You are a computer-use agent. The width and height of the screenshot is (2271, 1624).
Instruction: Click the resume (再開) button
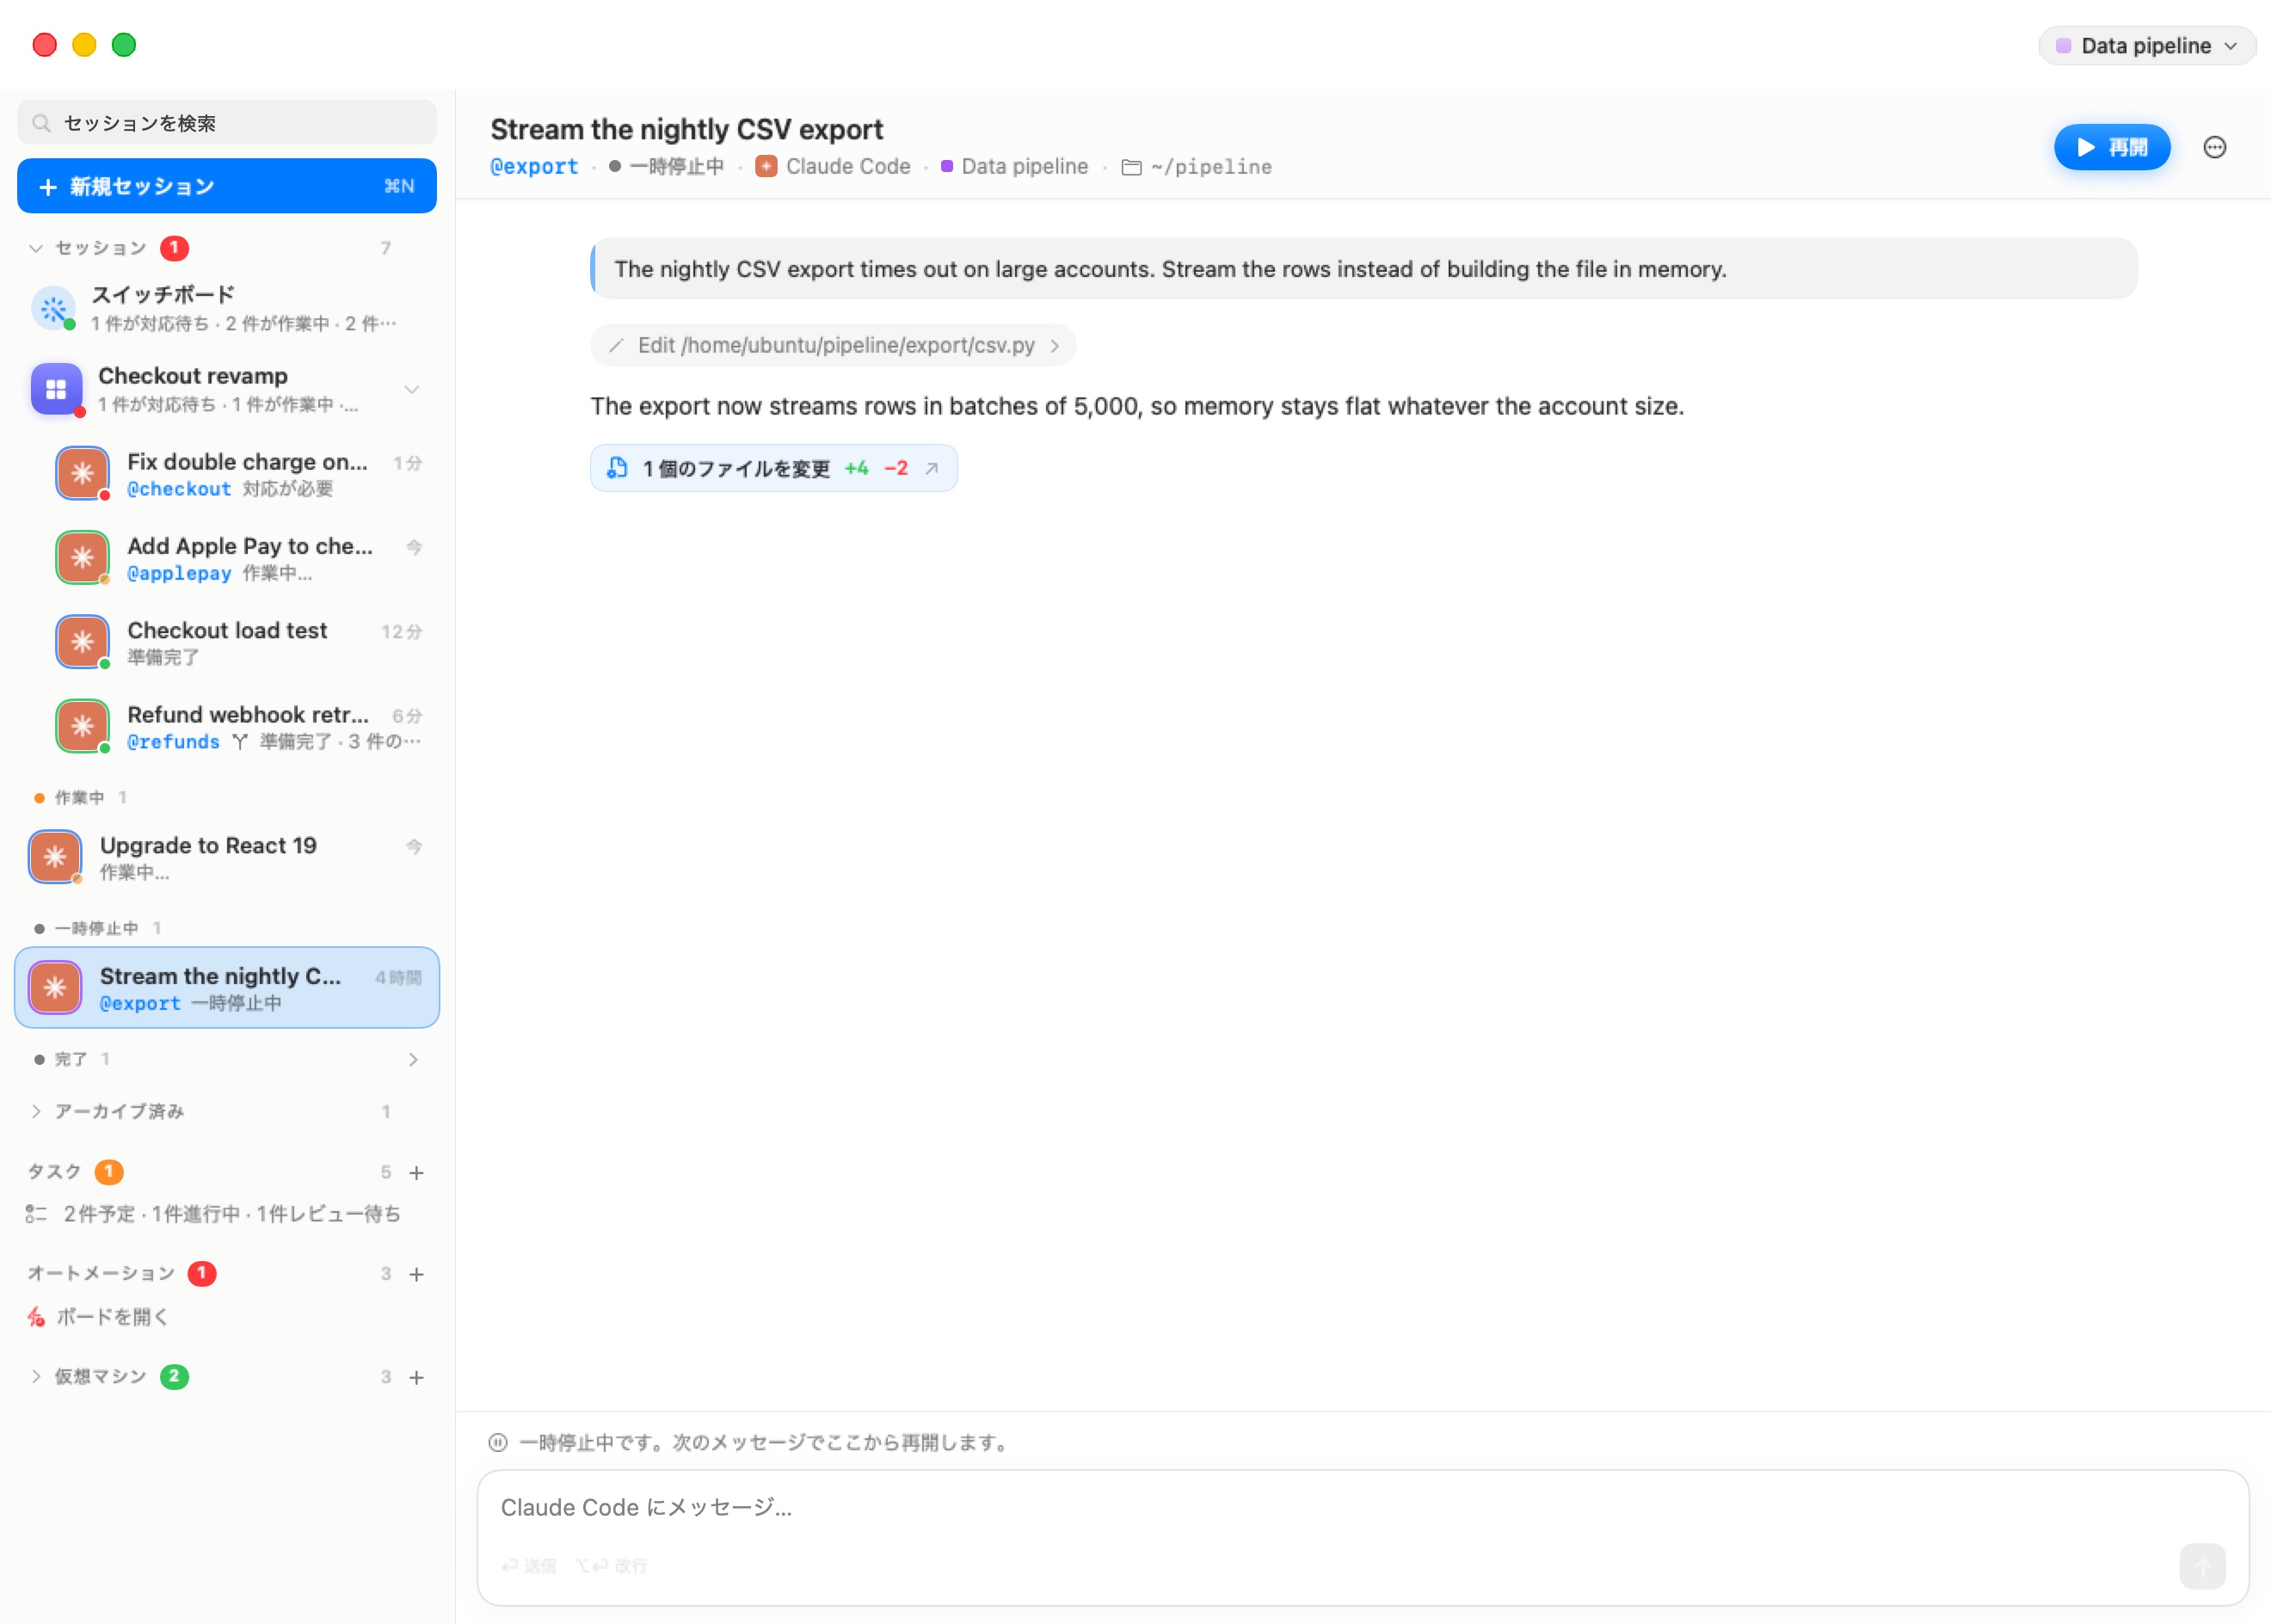tap(2111, 147)
